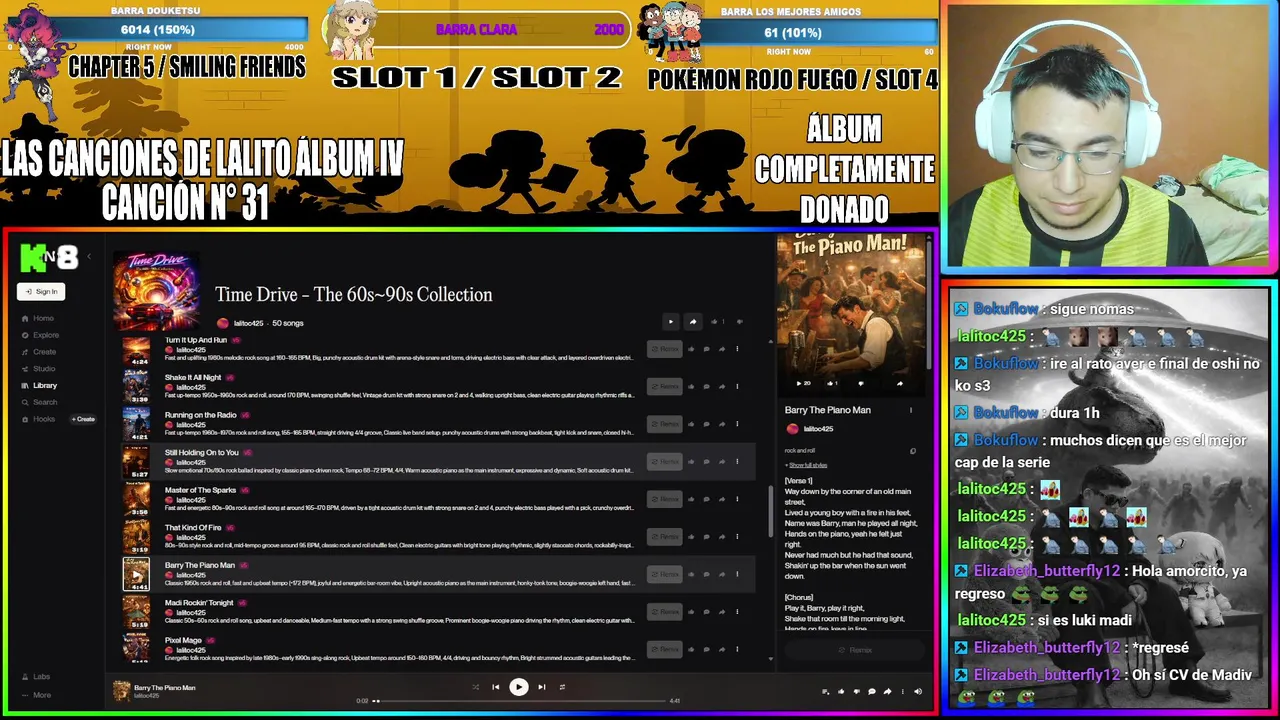Open more options for Shake It All Night
This screenshot has height=720, width=1280.
coord(737,386)
